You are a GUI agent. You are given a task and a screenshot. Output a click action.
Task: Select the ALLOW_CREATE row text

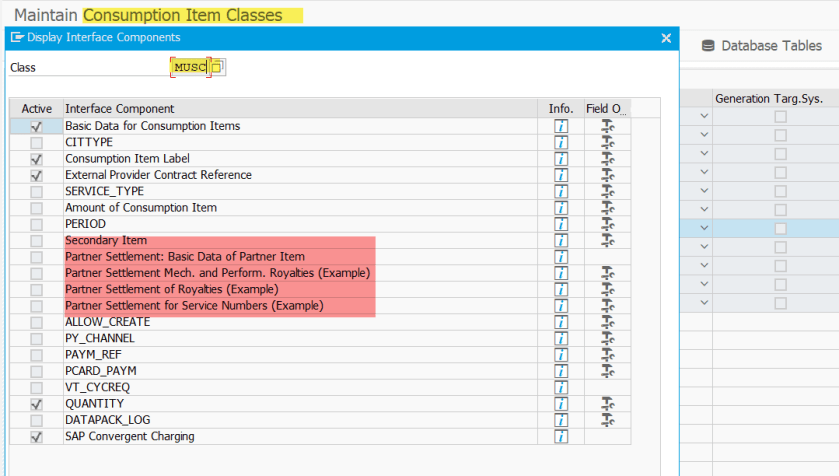coord(108,323)
